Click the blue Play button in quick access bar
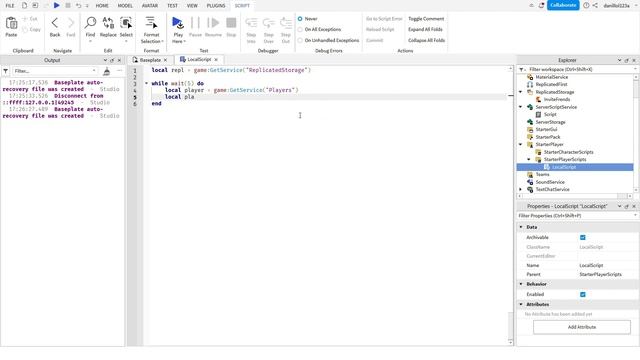640x360 pixels. (57, 5)
